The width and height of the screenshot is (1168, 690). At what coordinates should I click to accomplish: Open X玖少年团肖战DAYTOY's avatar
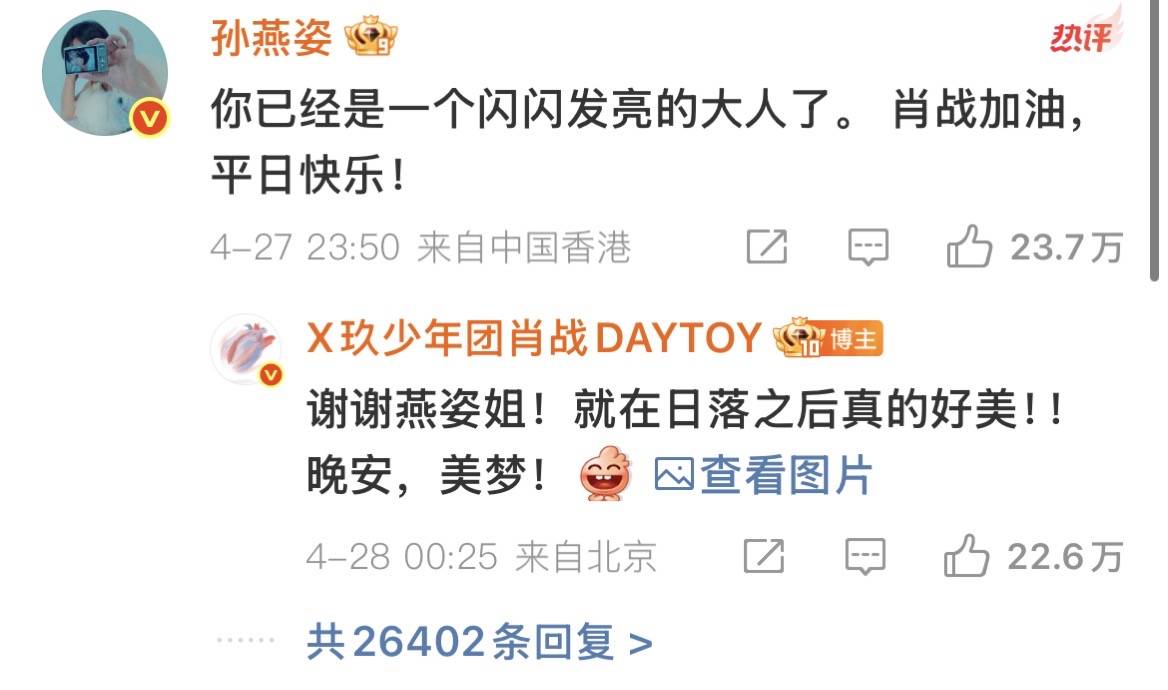247,349
